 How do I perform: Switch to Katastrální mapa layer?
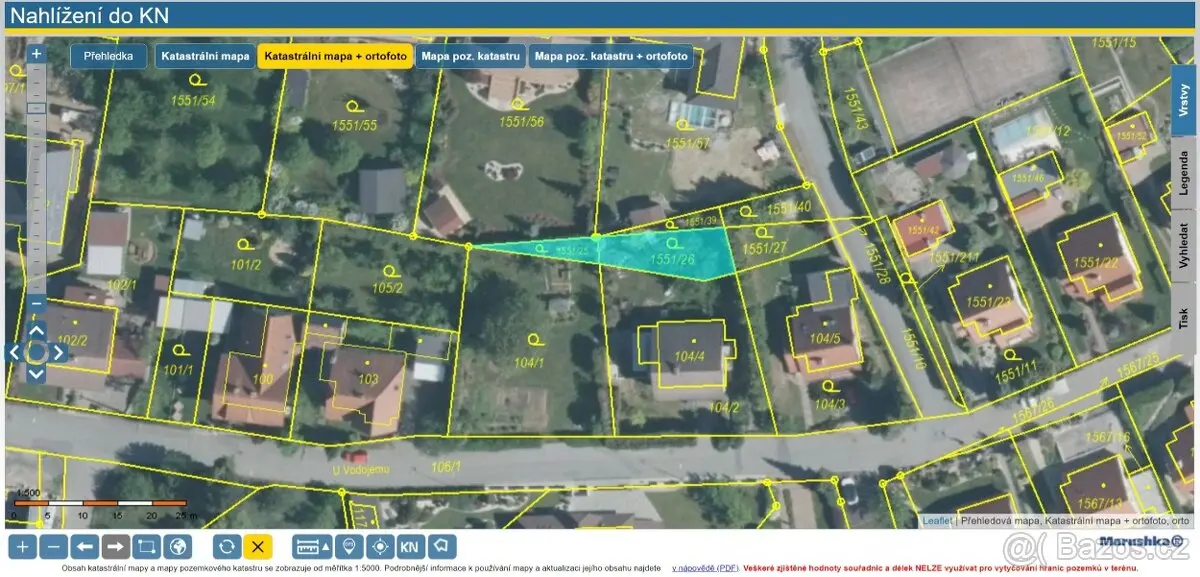point(205,56)
